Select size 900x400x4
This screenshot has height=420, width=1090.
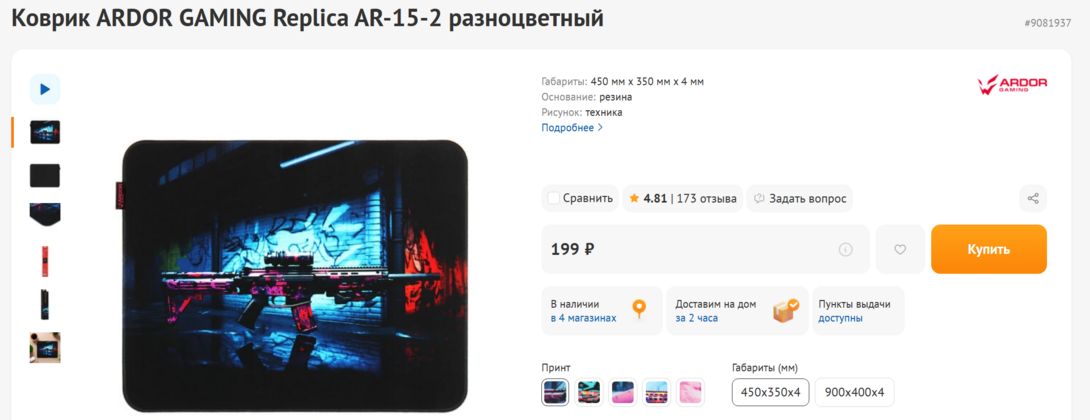coord(854,392)
